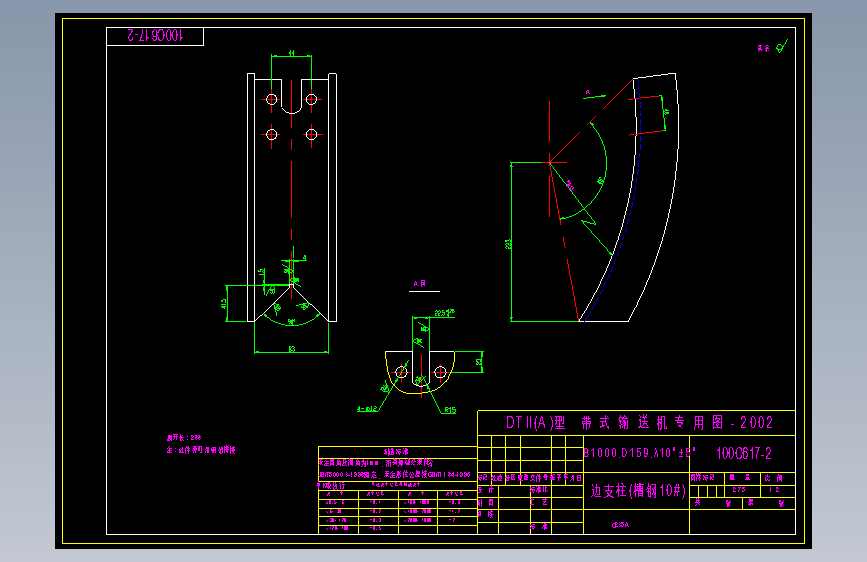This screenshot has width=867, height=562.
Task: Select the '注:' note line below 展开长
Action: tap(201, 450)
